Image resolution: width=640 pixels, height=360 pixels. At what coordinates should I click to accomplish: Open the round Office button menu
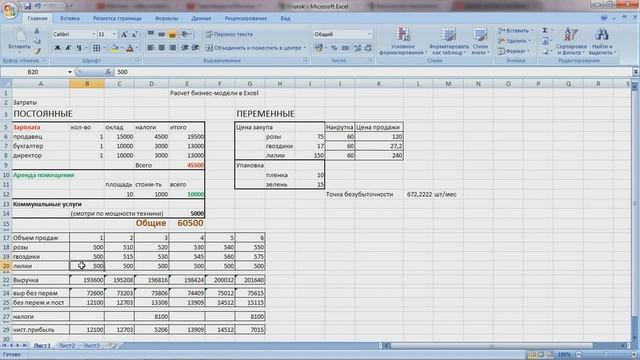pyautogui.click(x=10, y=9)
